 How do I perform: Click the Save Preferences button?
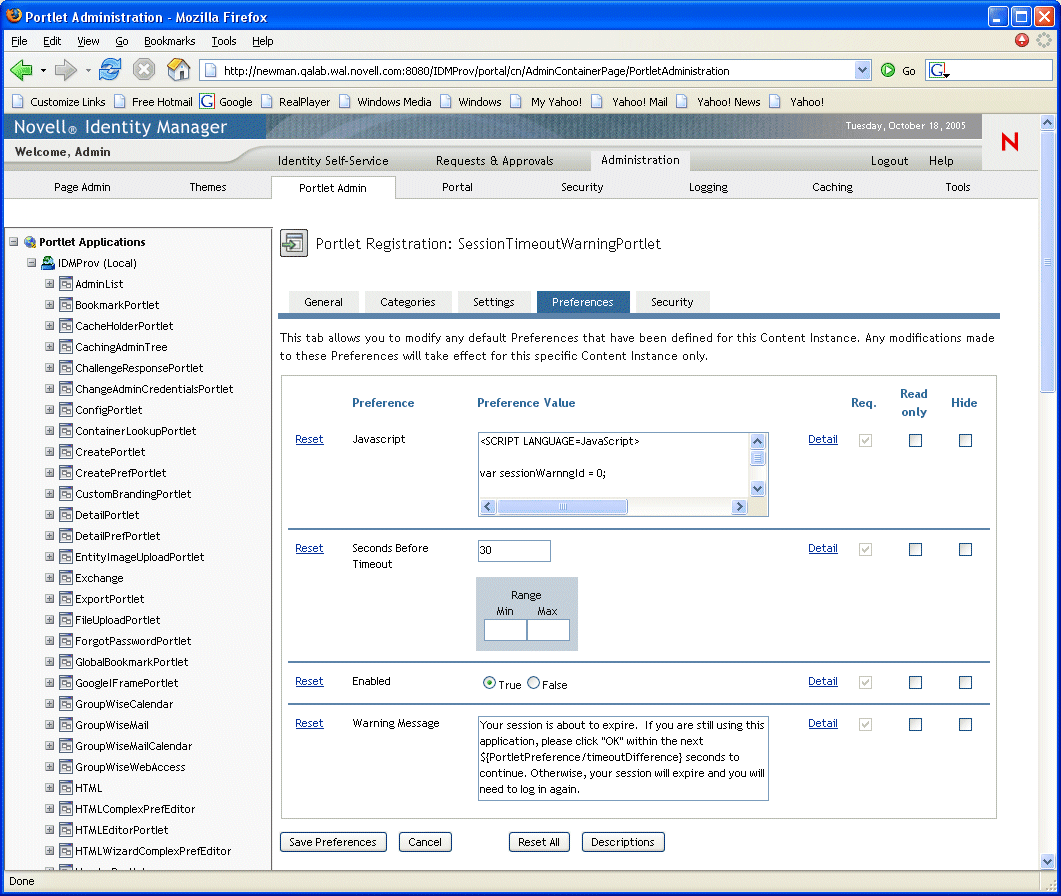coord(333,842)
